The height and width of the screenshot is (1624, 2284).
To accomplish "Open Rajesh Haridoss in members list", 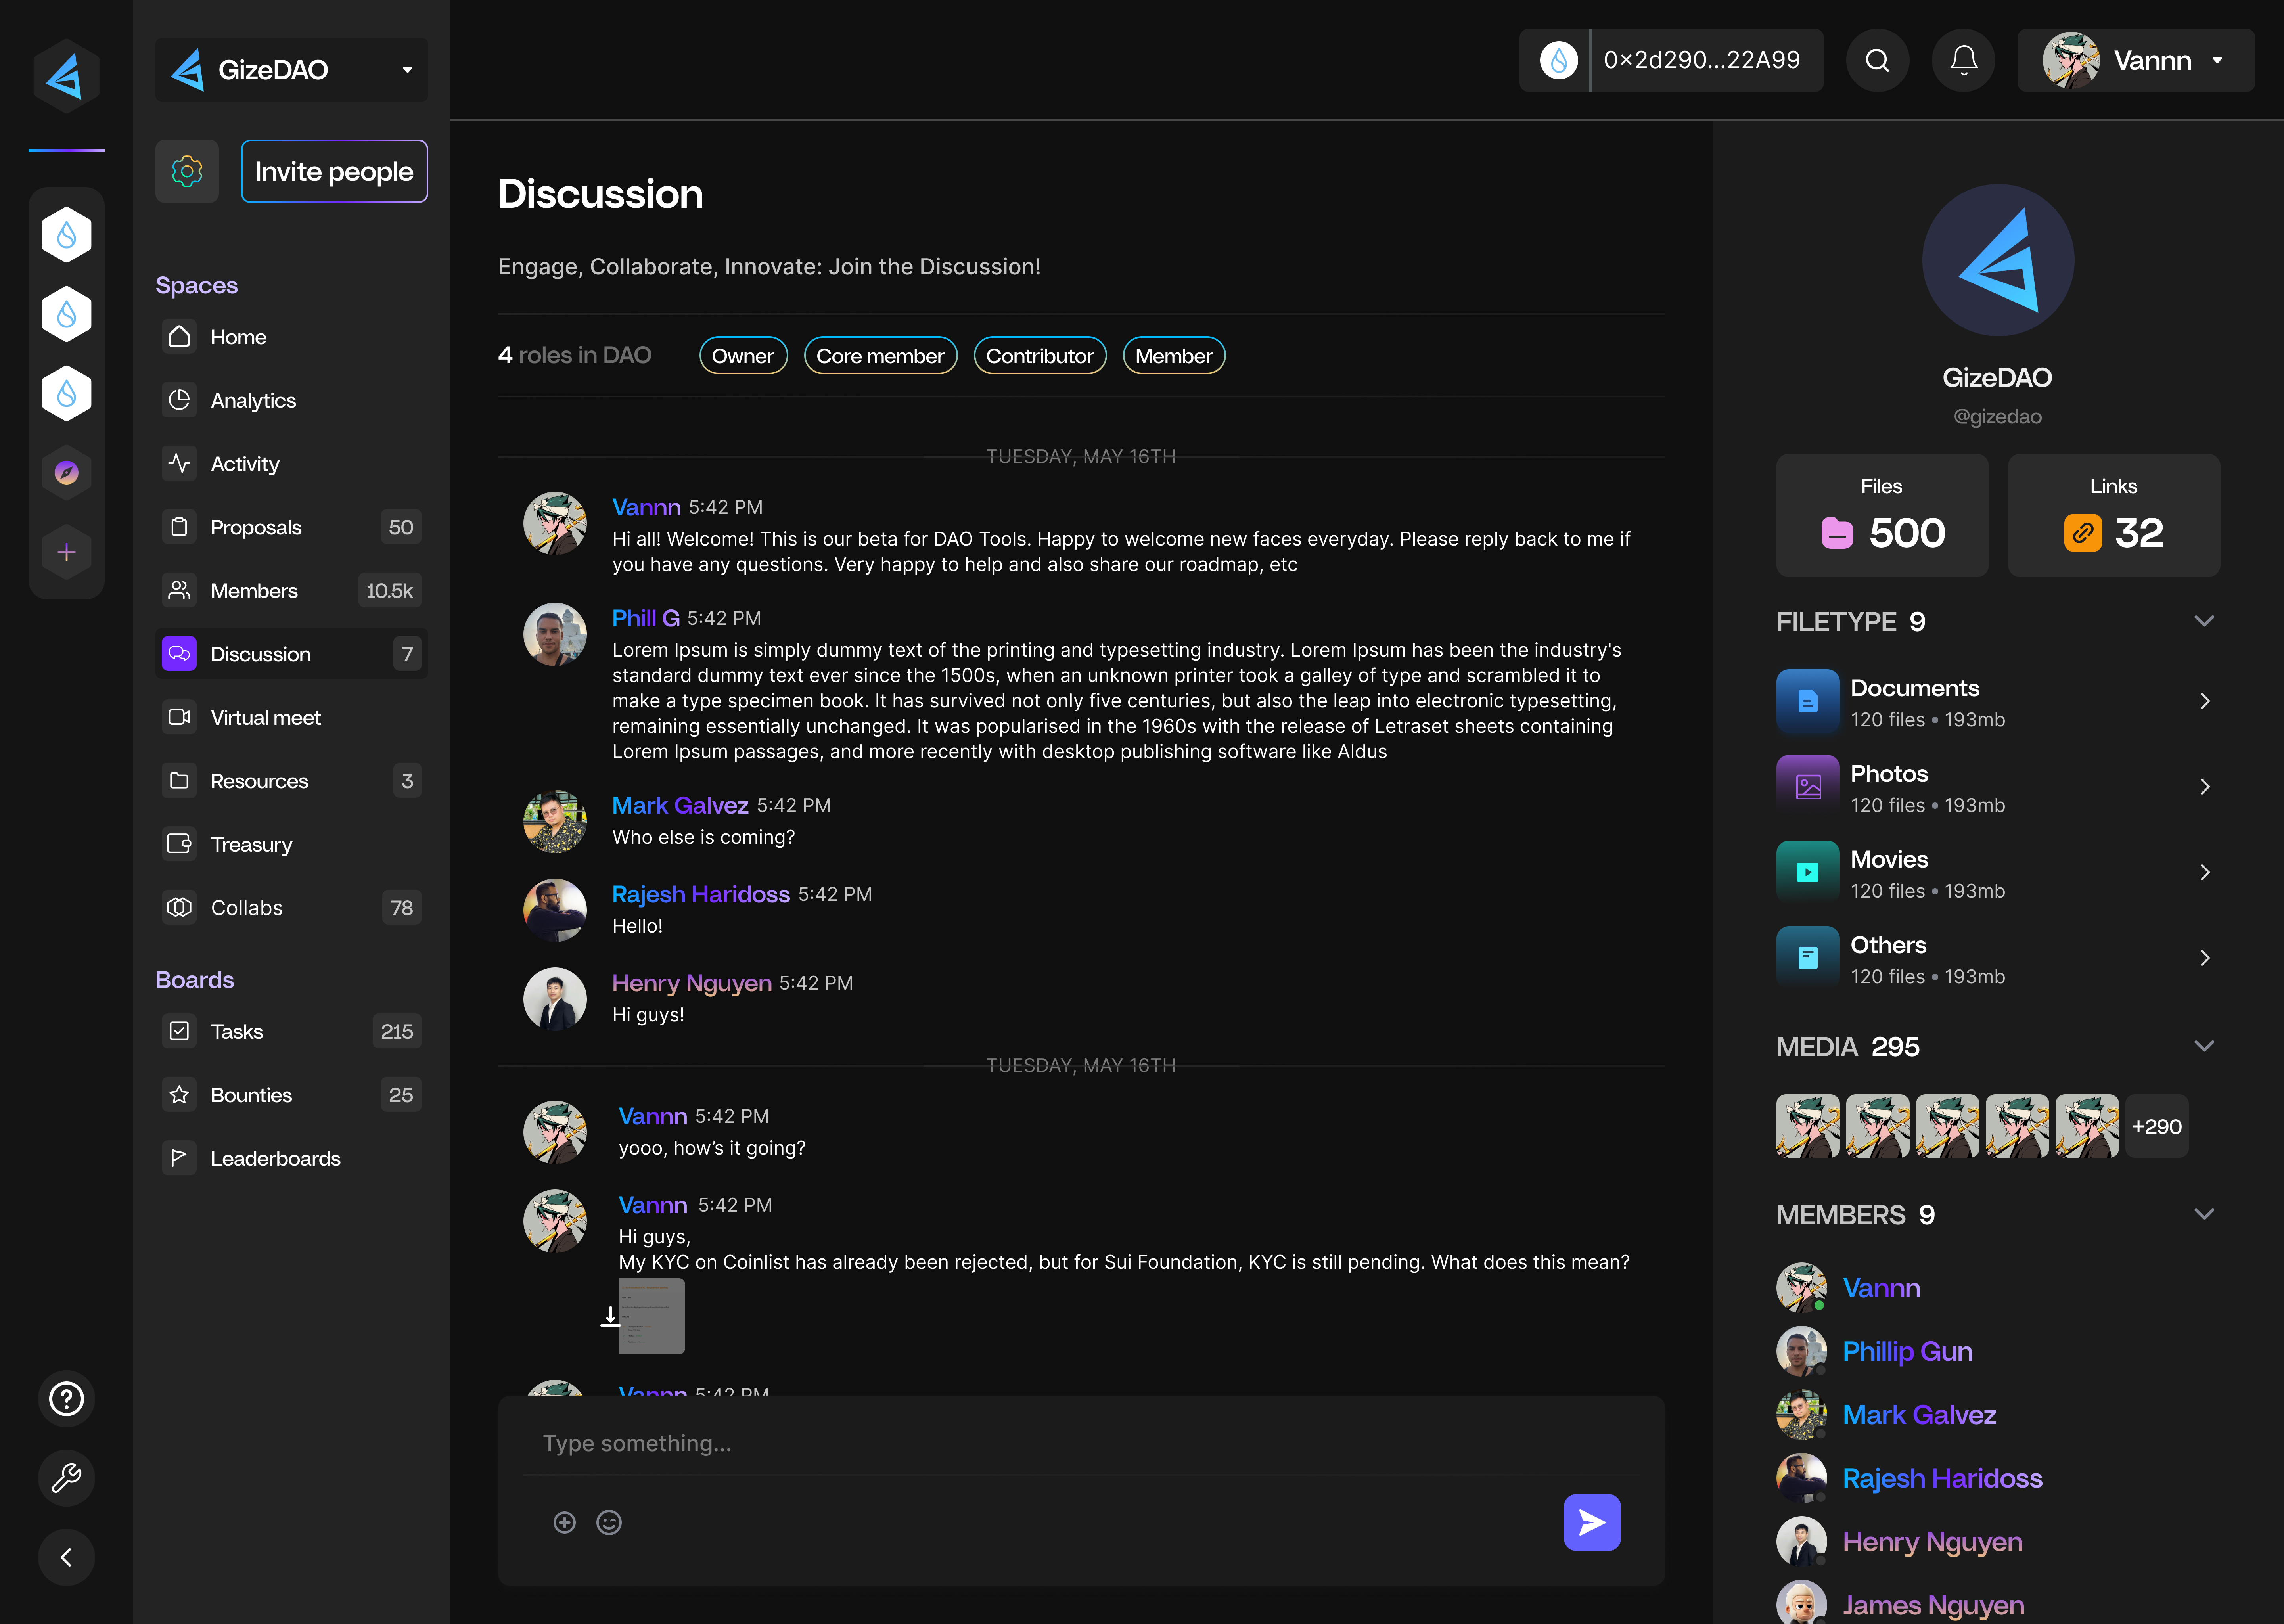I will tap(1942, 1478).
